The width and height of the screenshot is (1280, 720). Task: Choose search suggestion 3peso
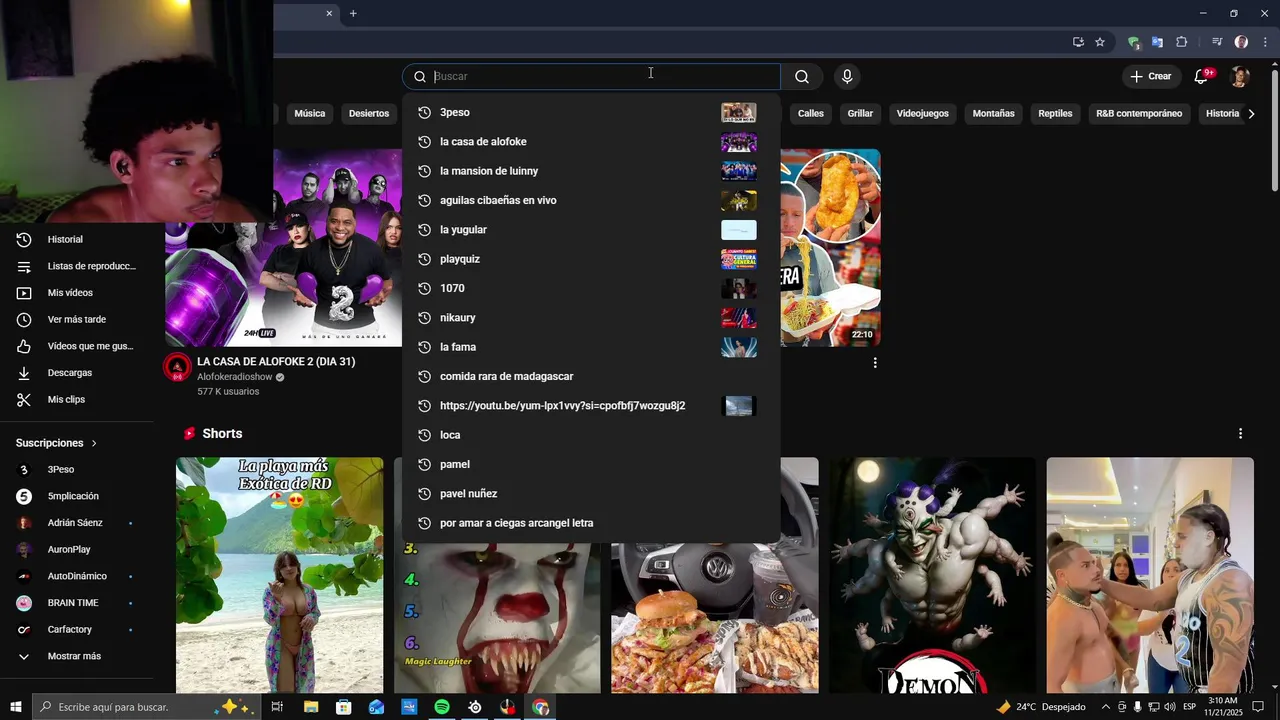pos(591,113)
